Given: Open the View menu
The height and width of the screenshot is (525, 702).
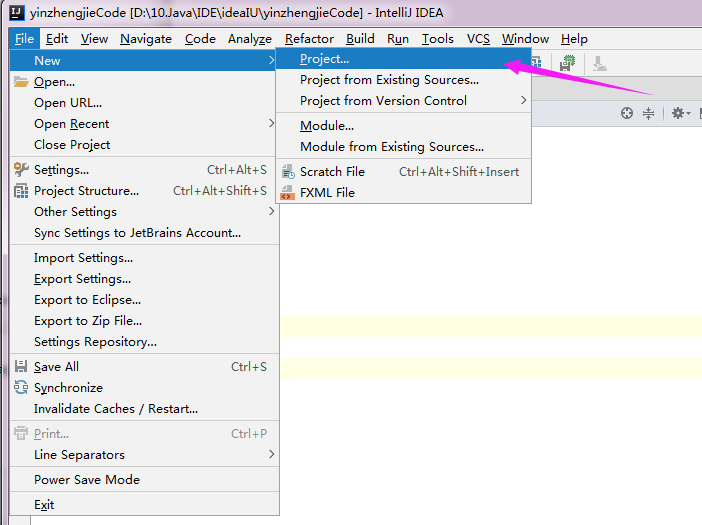Looking at the screenshot, I should tap(94, 39).
